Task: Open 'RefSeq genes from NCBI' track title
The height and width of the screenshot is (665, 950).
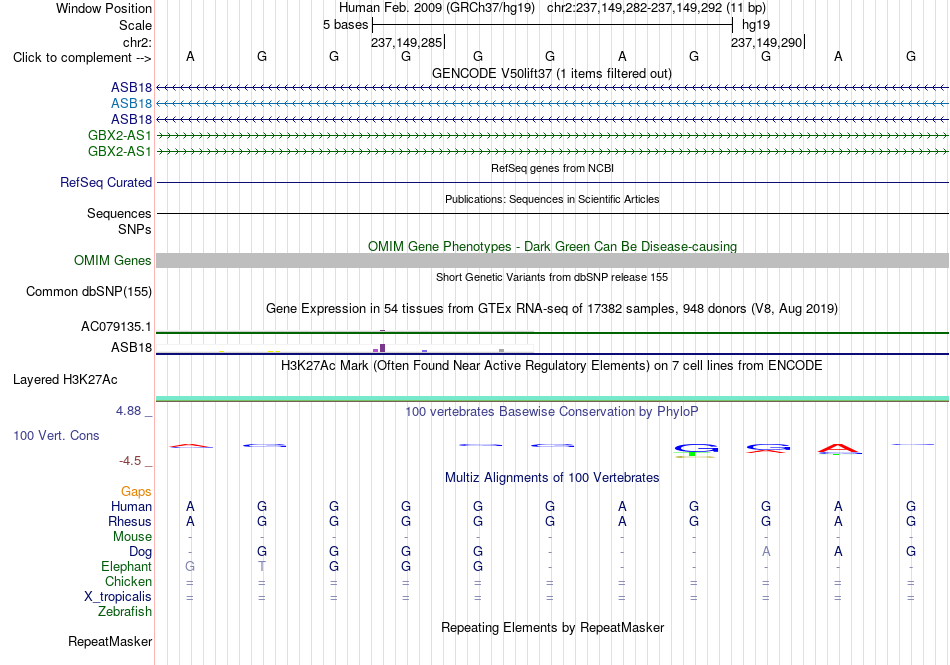Action: (x=552, y=168)
